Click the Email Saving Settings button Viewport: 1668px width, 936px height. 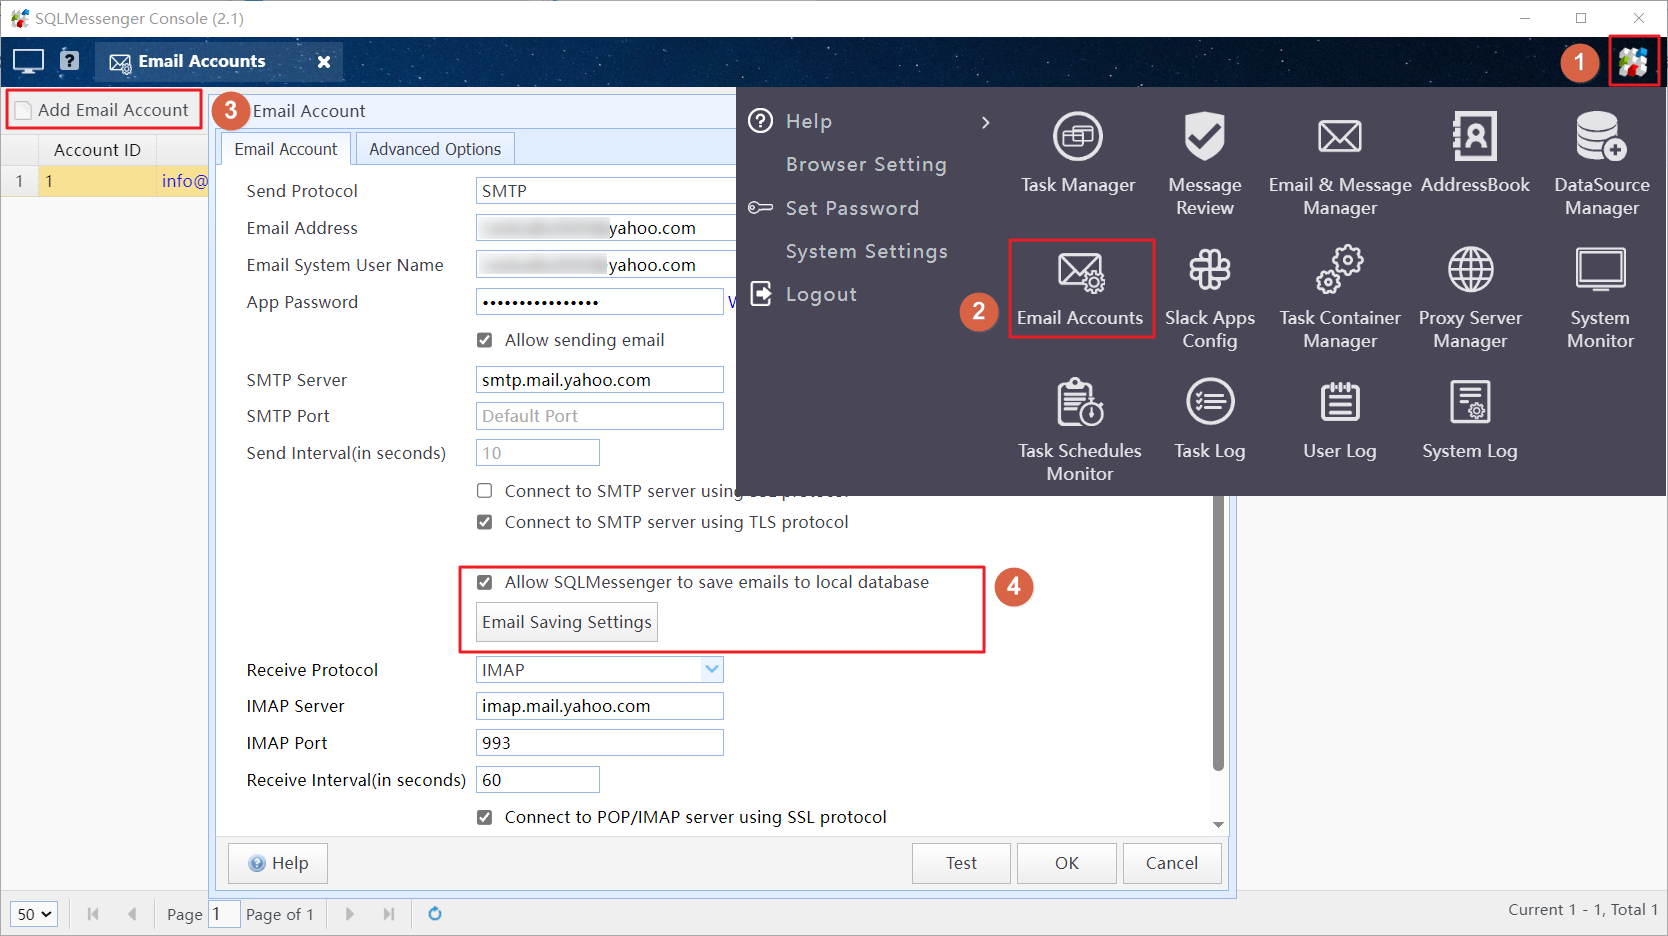pos(567,622)
